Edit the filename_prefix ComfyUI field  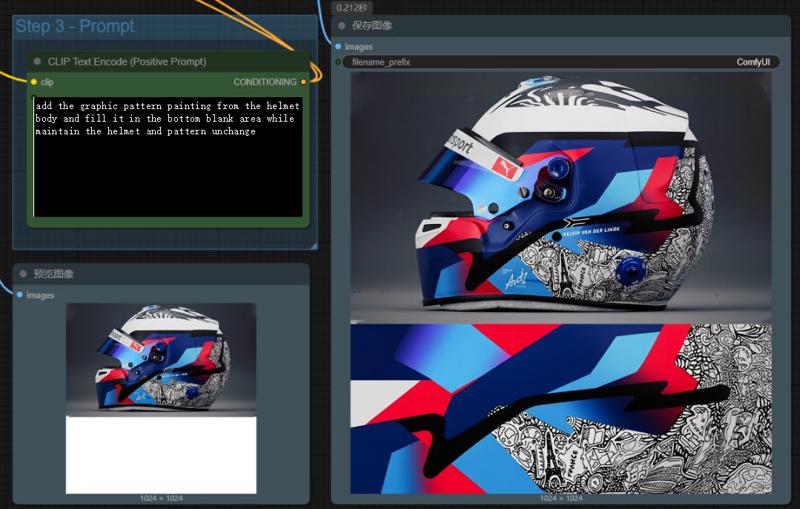pyautogui.click(x=559, y=62)
